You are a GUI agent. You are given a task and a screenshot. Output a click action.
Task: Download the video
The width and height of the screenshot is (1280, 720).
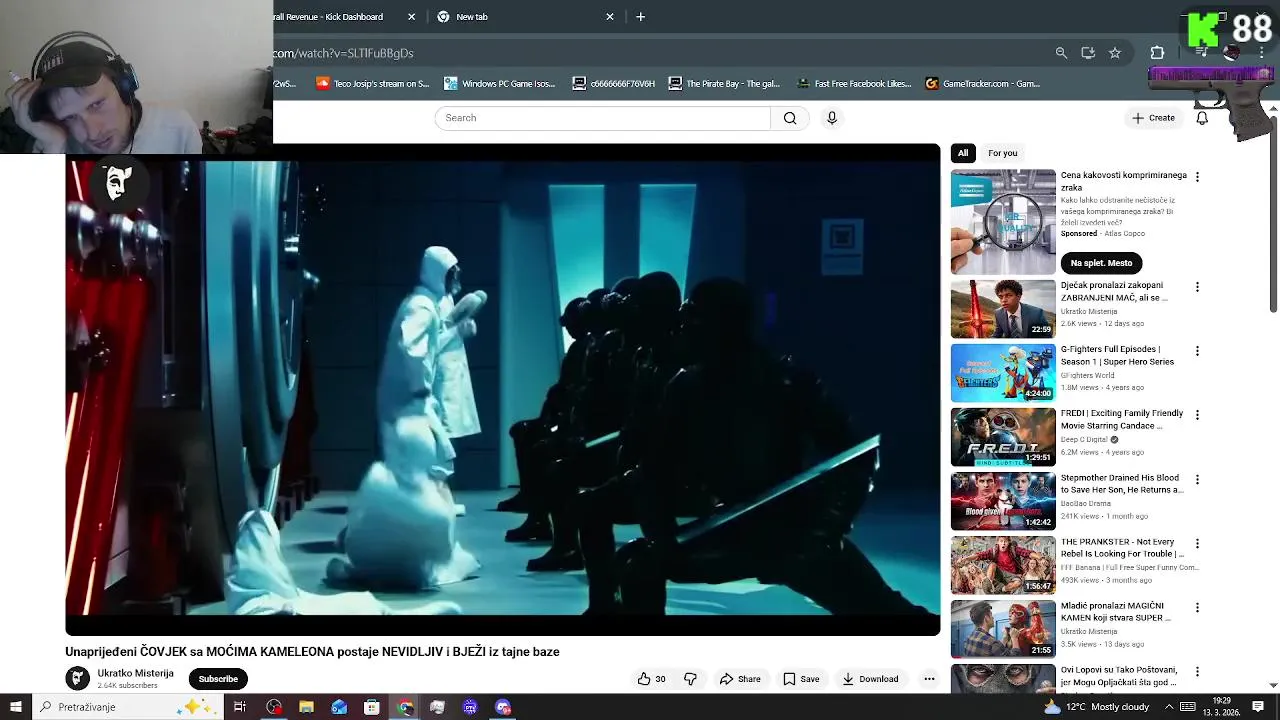[870, 679]
